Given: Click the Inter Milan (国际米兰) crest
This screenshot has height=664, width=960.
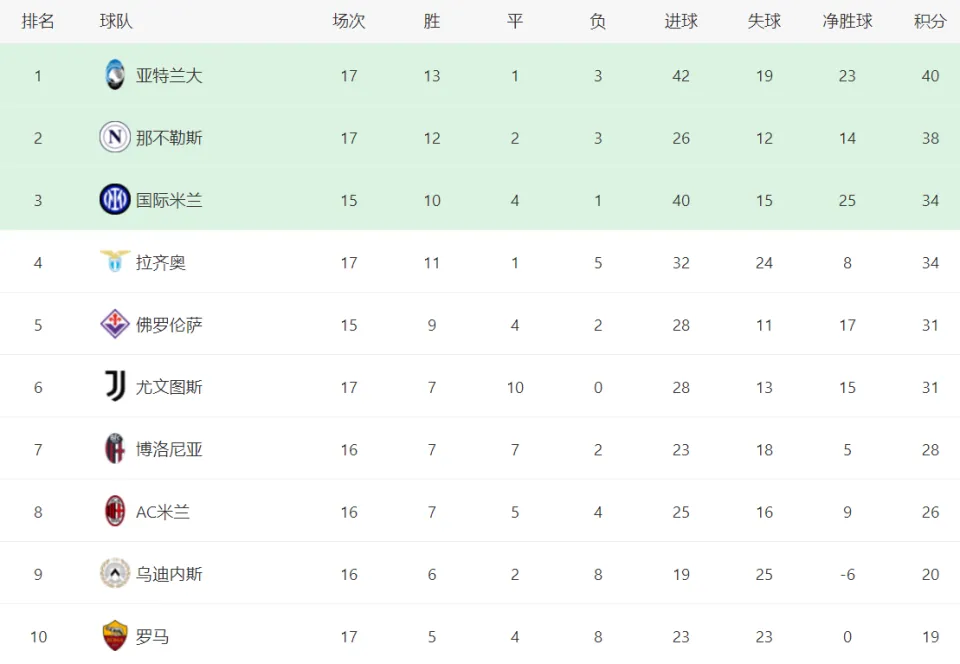Looking at the screenshot, I should coord(114,200).
